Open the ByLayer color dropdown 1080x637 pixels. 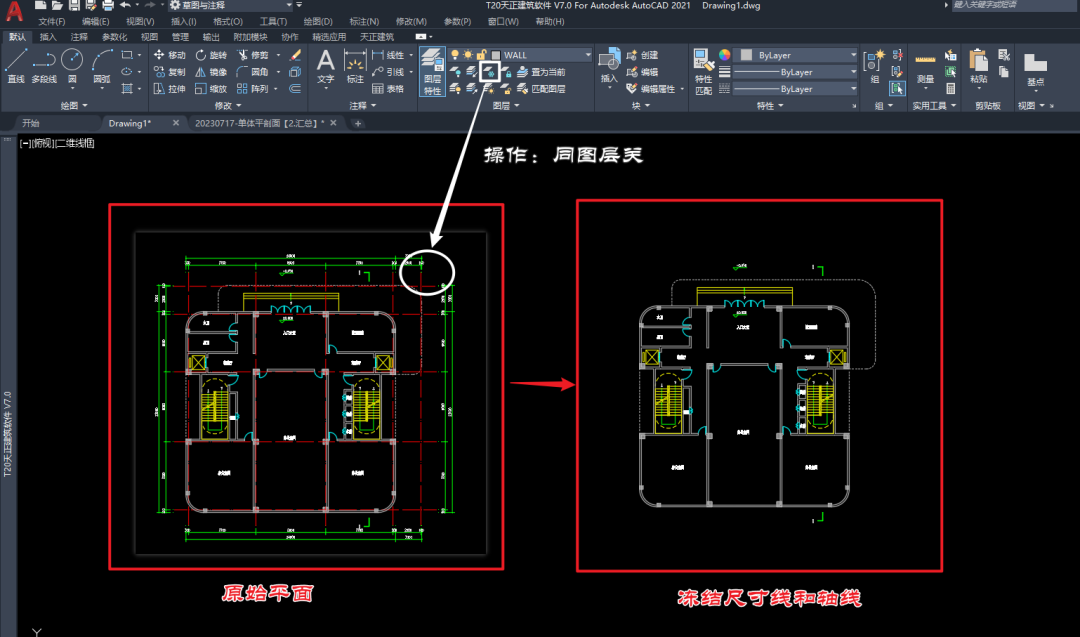(x=855, y=55)
